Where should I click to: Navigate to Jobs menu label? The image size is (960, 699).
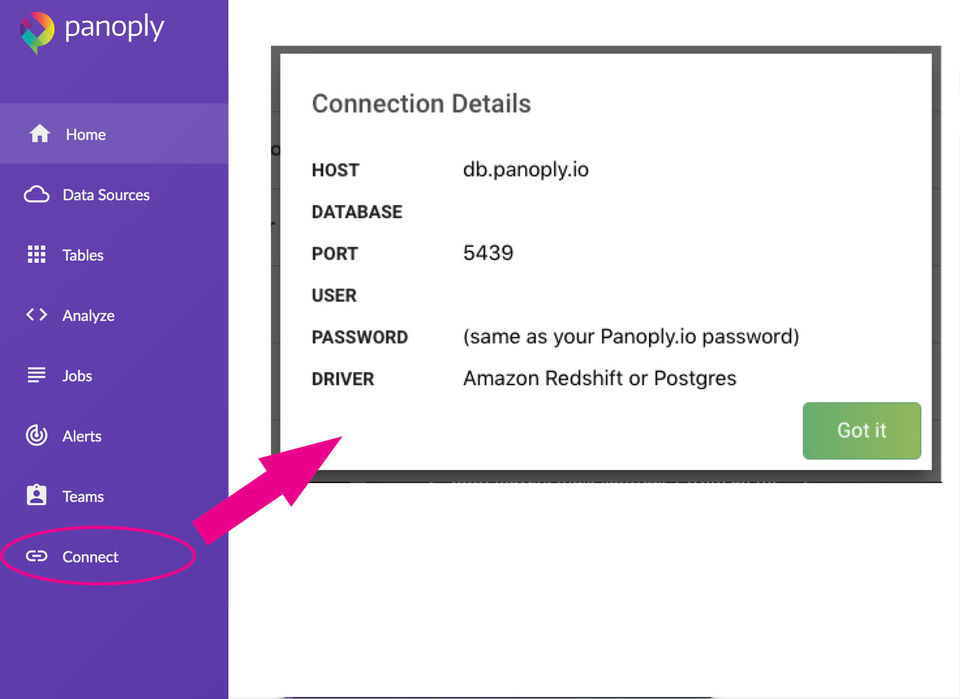coord(77,376)
